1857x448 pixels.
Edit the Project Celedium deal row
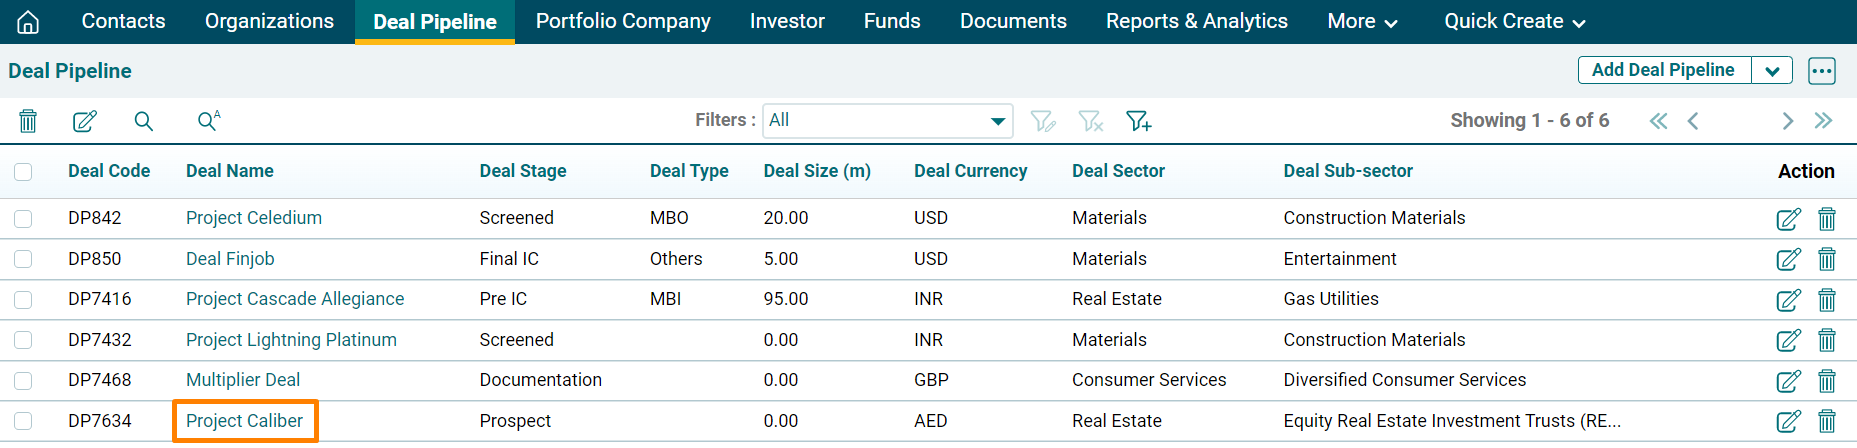(x=1788, y=219)
